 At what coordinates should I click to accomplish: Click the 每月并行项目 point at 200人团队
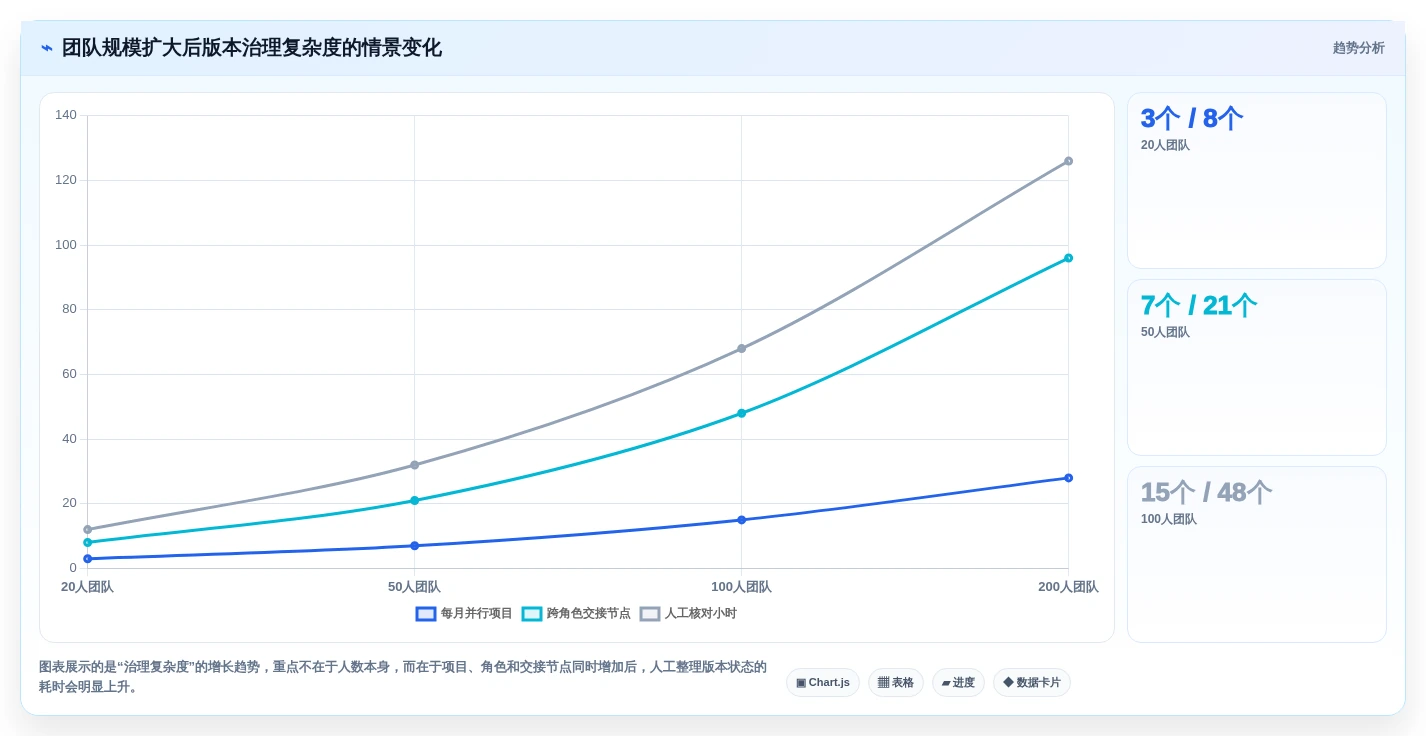click(x=1068, y=478)
